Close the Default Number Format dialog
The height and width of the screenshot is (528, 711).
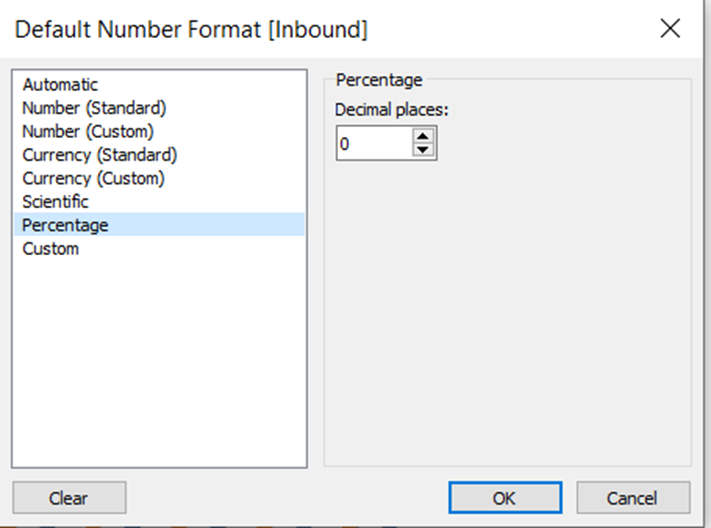click(x=670, y=29)
